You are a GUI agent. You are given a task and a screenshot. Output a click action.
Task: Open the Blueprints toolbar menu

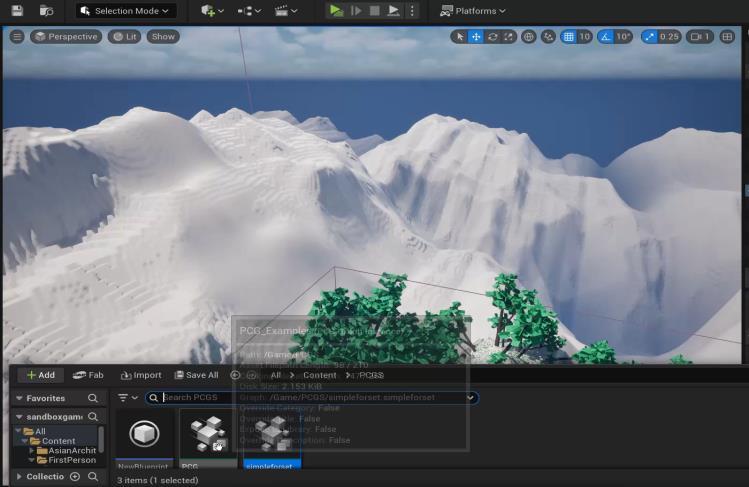(x=249, y=11)
